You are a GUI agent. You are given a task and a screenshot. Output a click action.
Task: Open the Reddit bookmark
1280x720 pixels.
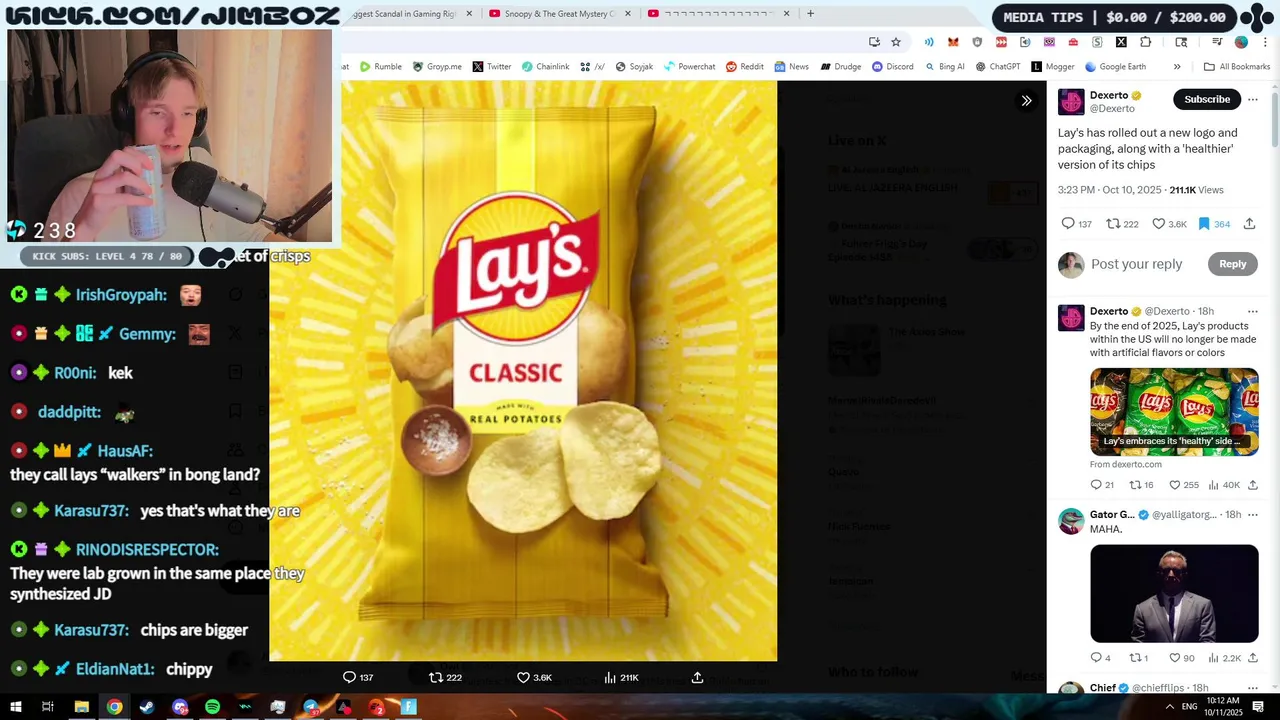point(744,67)
